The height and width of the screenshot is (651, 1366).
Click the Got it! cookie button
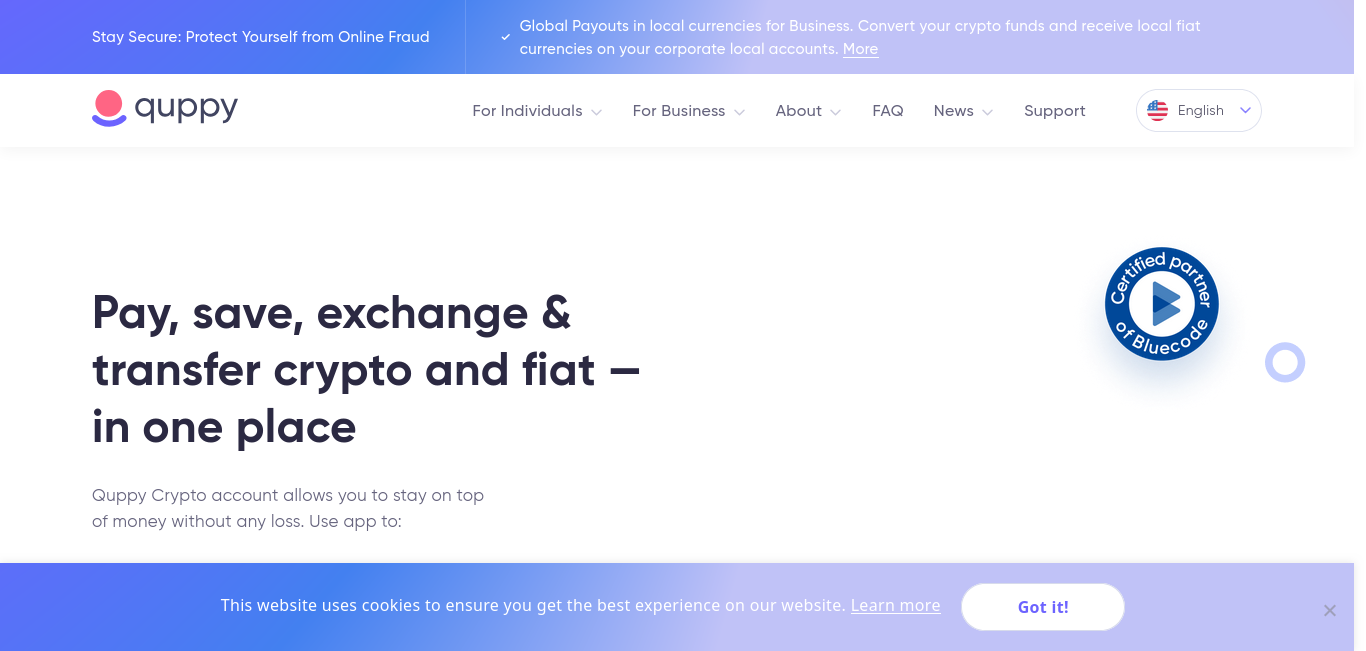click(x=1043, y=607)
